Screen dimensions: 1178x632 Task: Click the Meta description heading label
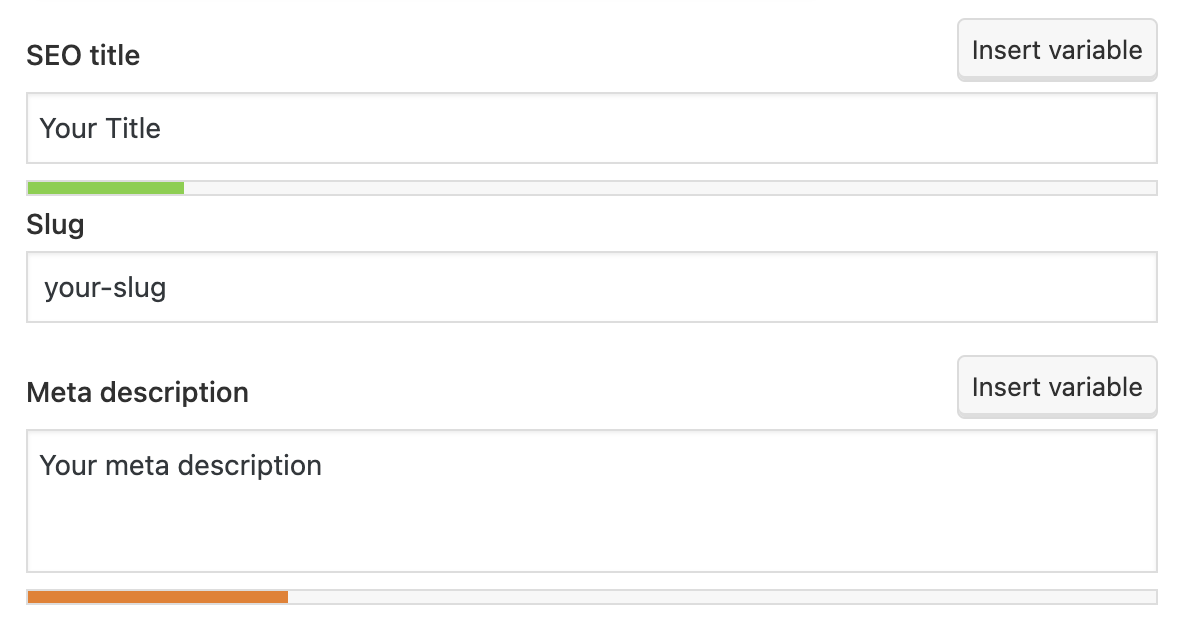(x=137, y=392)
